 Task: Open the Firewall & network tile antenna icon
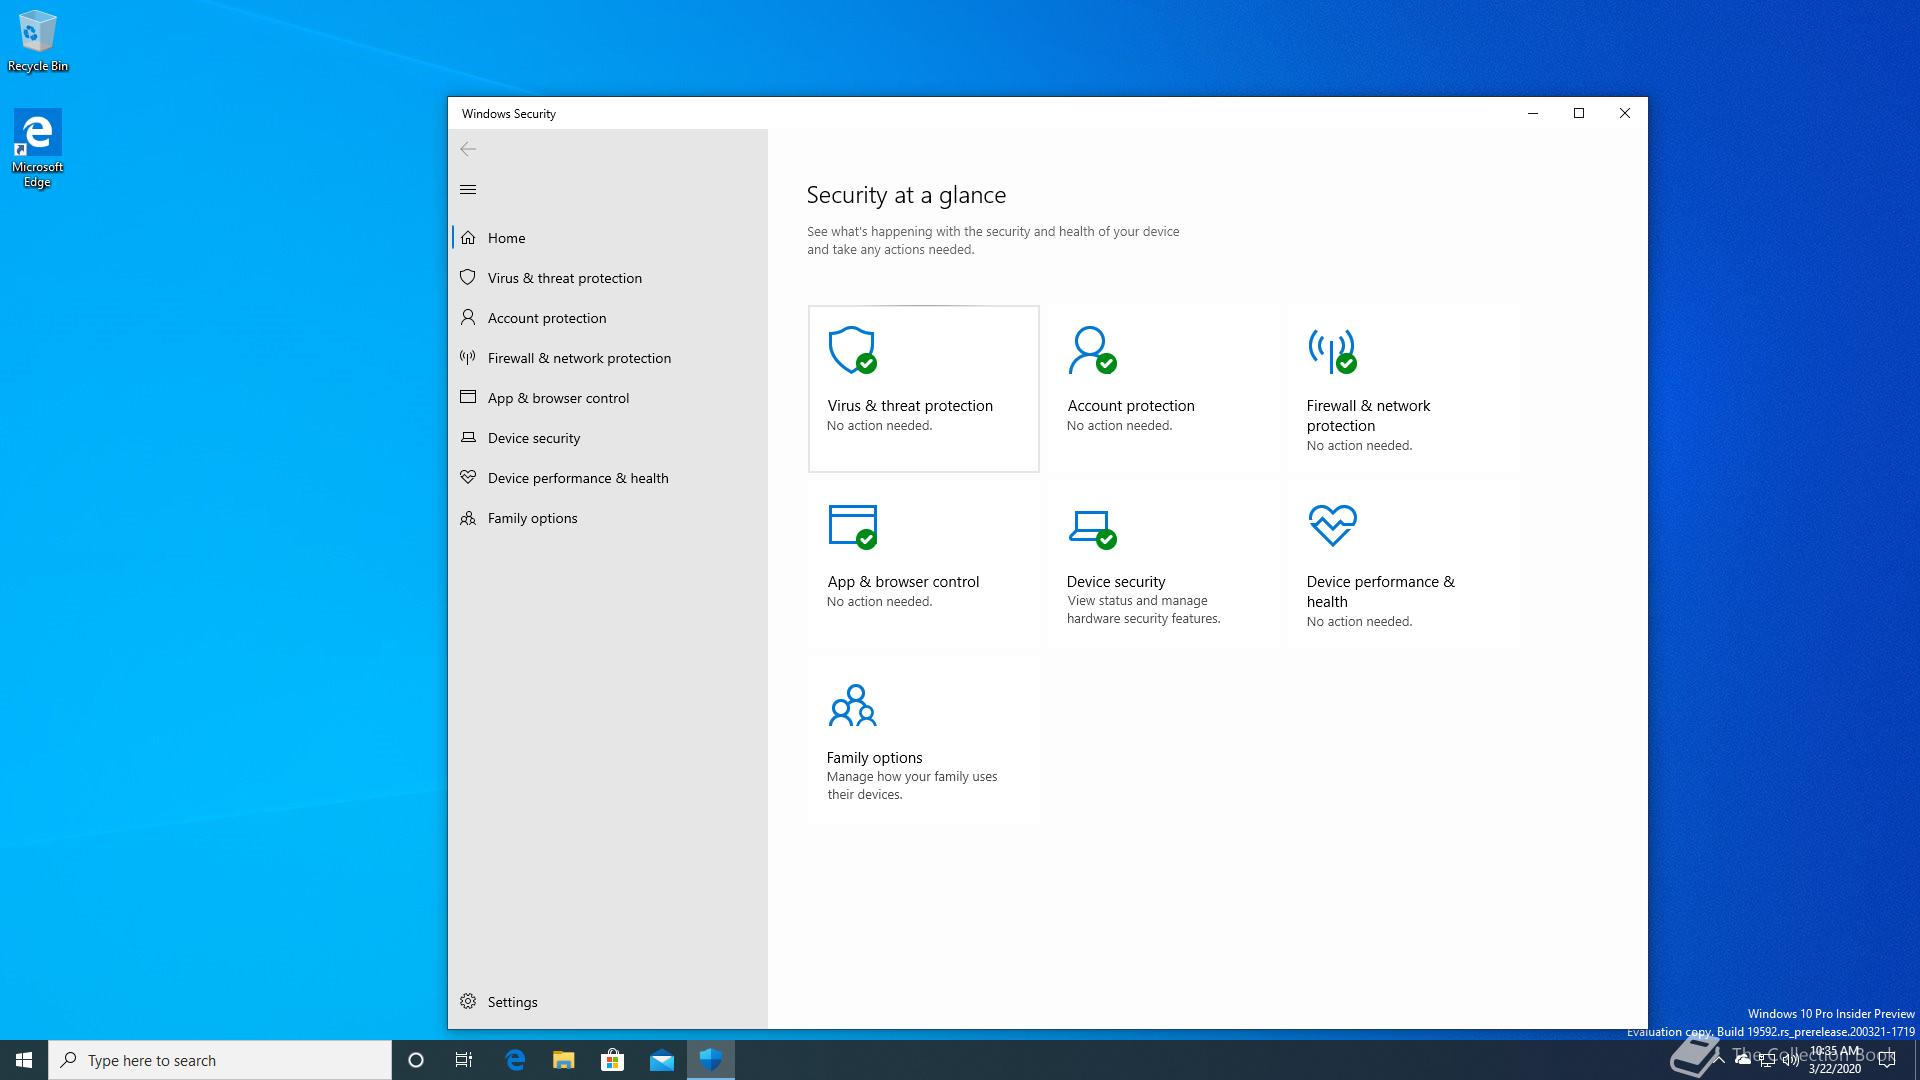point(1332,351)
